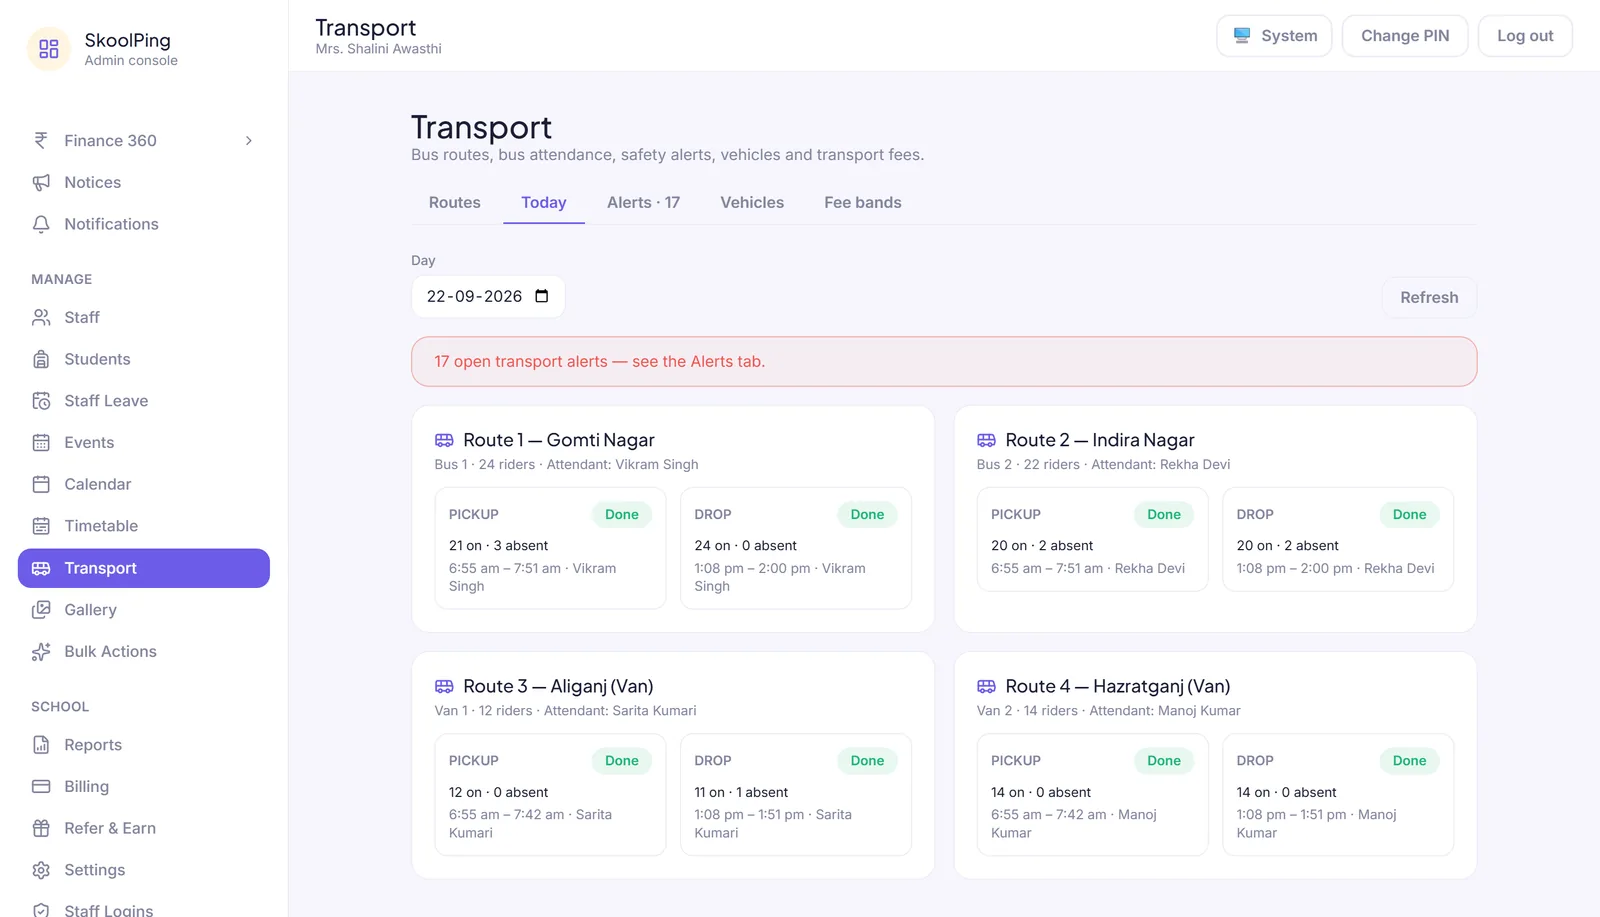Click the Events calendar icon
This screenshot has width=1600, height=917.
click(41, 443)
